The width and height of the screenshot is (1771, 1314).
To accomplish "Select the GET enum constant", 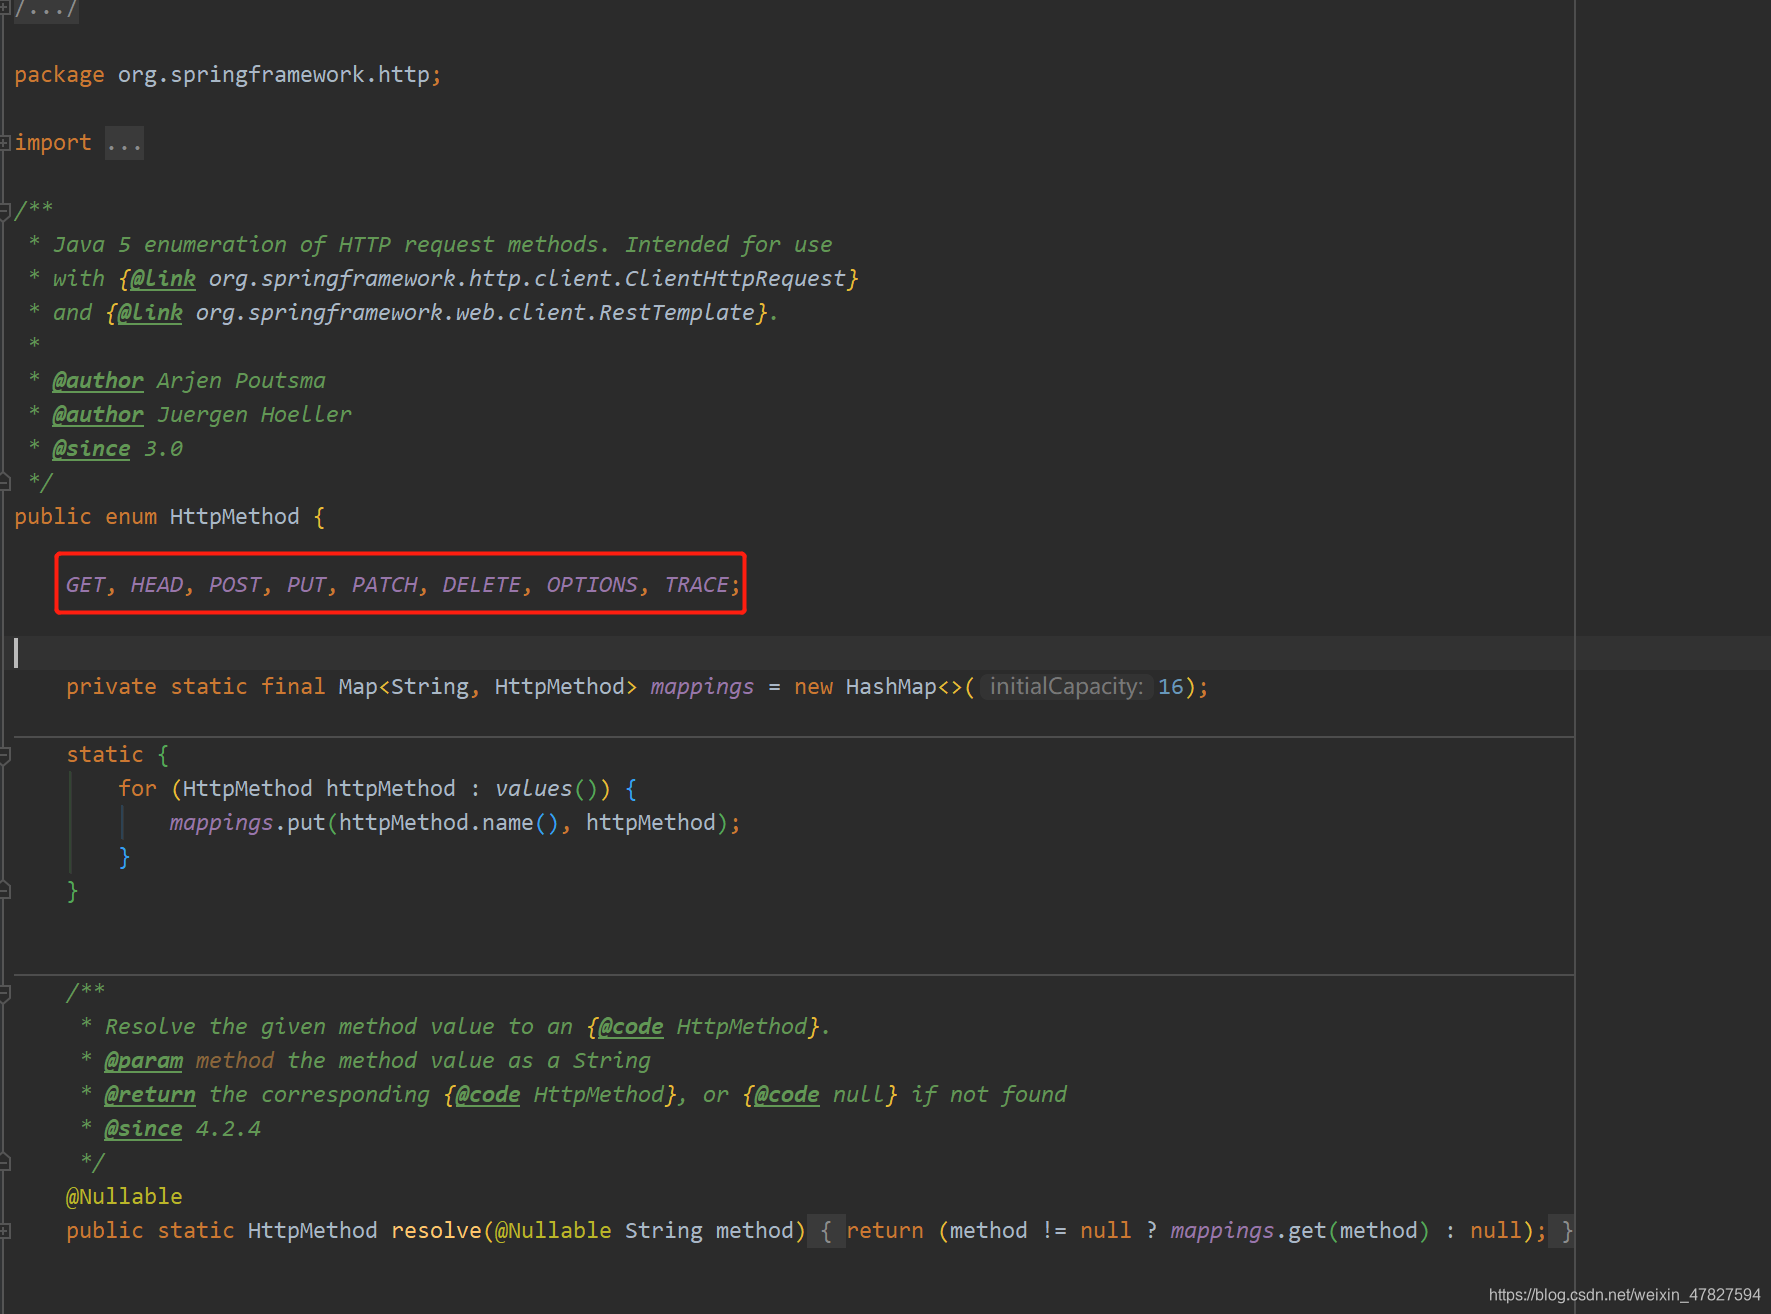I will (85, 585).
